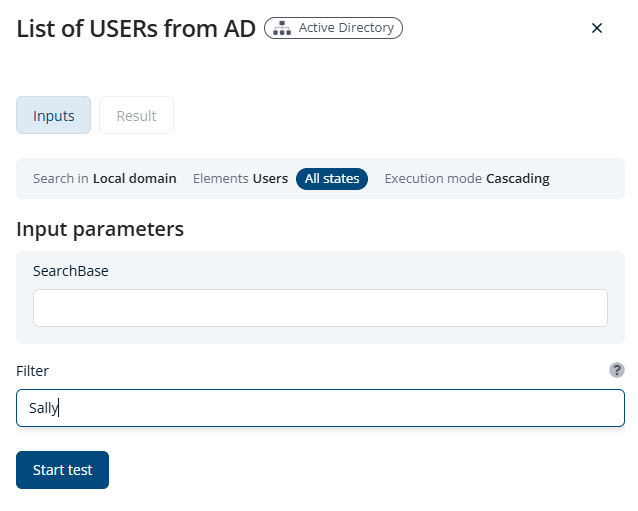Screen dimensions: 638x511
Task: Click the SearchBase label
Action: coord(71,271)
